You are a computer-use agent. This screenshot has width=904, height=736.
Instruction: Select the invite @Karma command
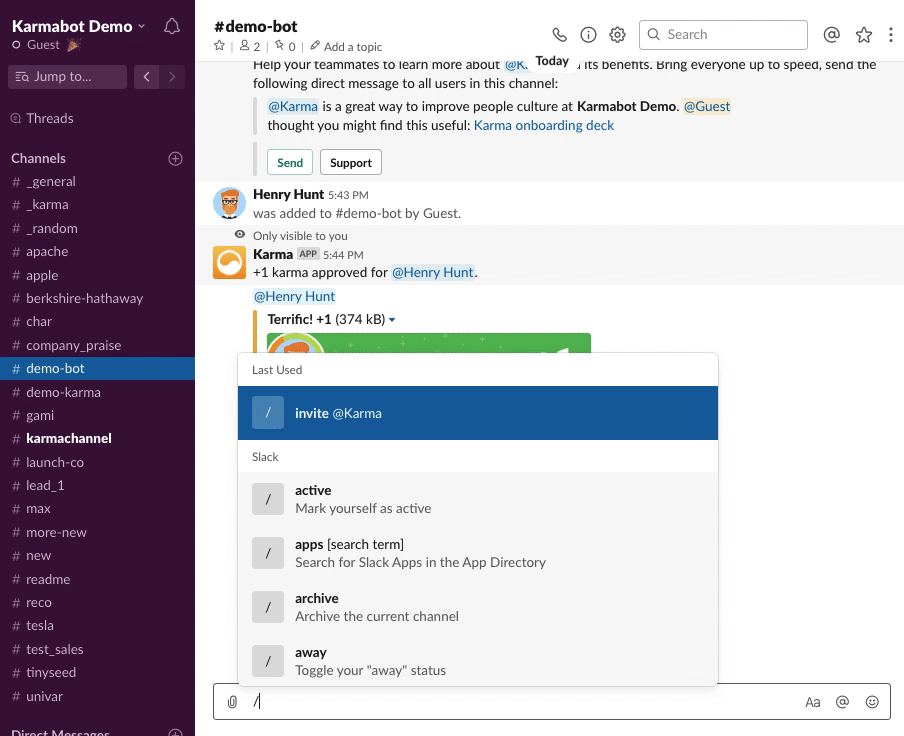pyautogui.click(x=478, y=413)
